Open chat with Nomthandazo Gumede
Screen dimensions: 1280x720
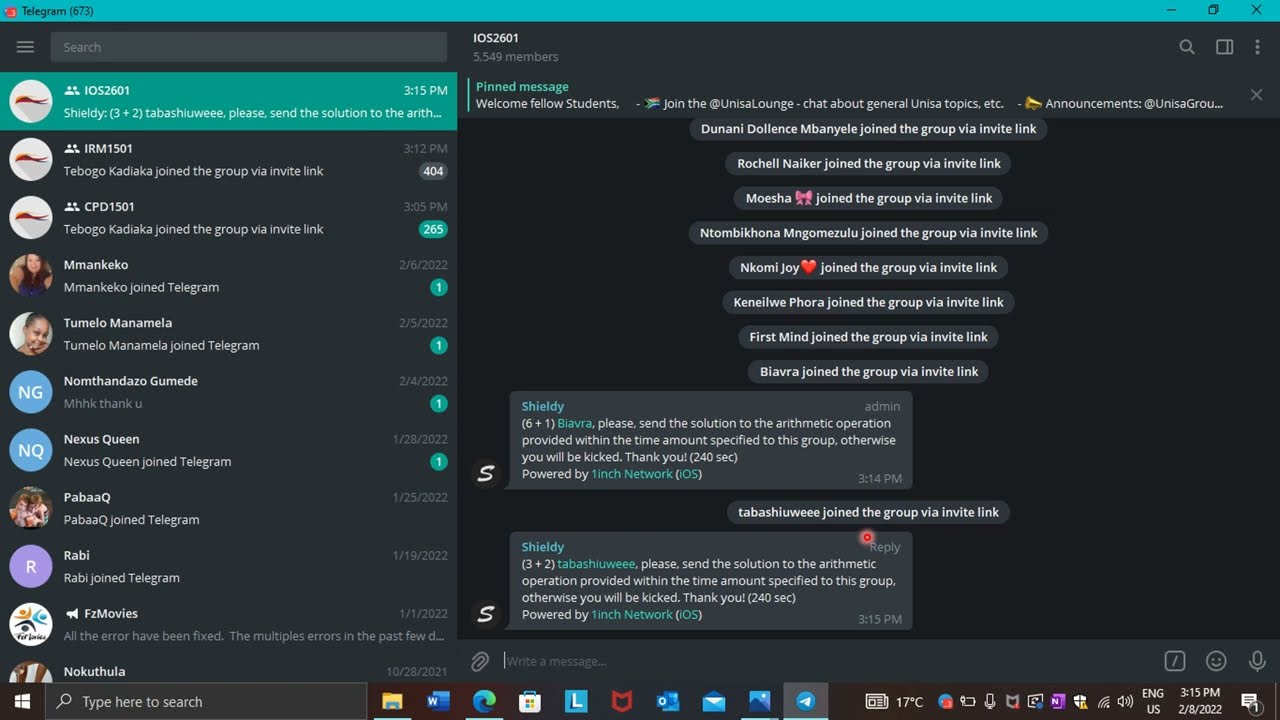tap(228, 391)
